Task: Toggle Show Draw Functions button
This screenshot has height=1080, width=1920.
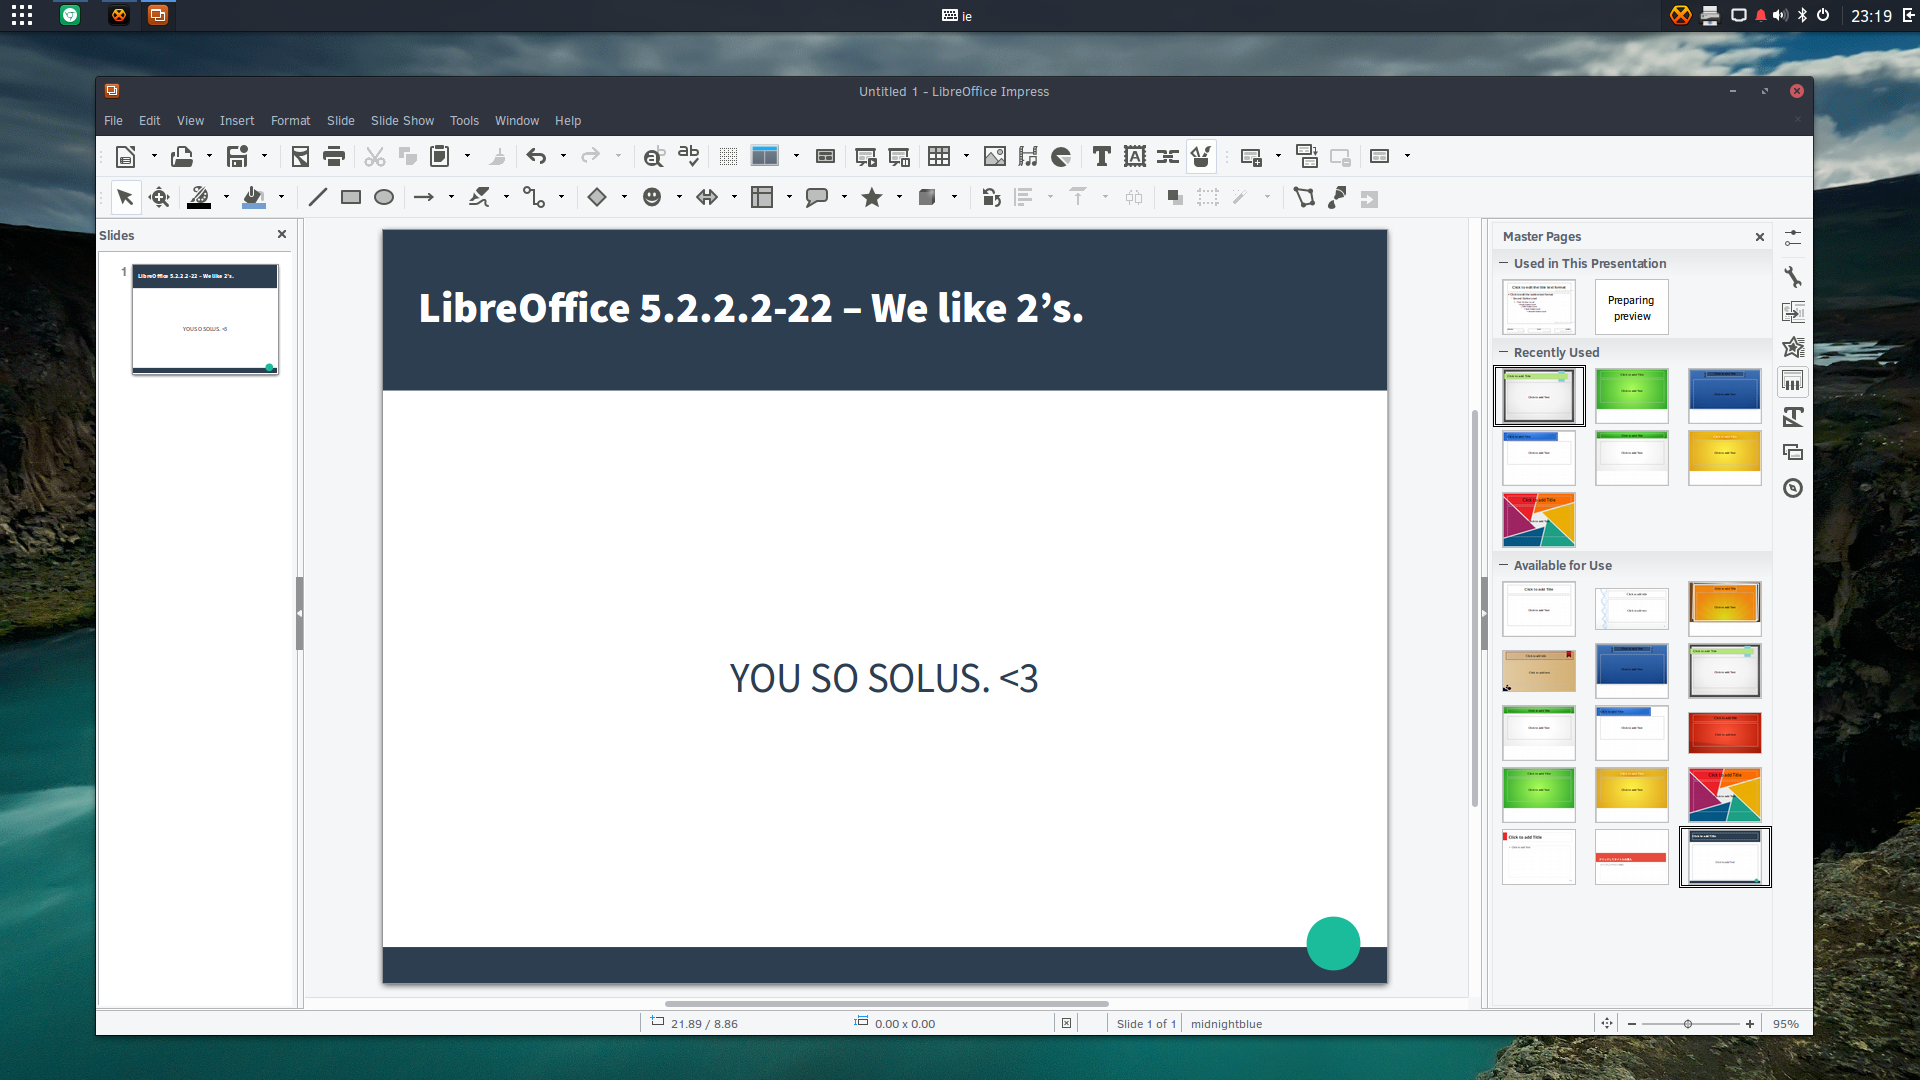Action: pos(1201,156)
